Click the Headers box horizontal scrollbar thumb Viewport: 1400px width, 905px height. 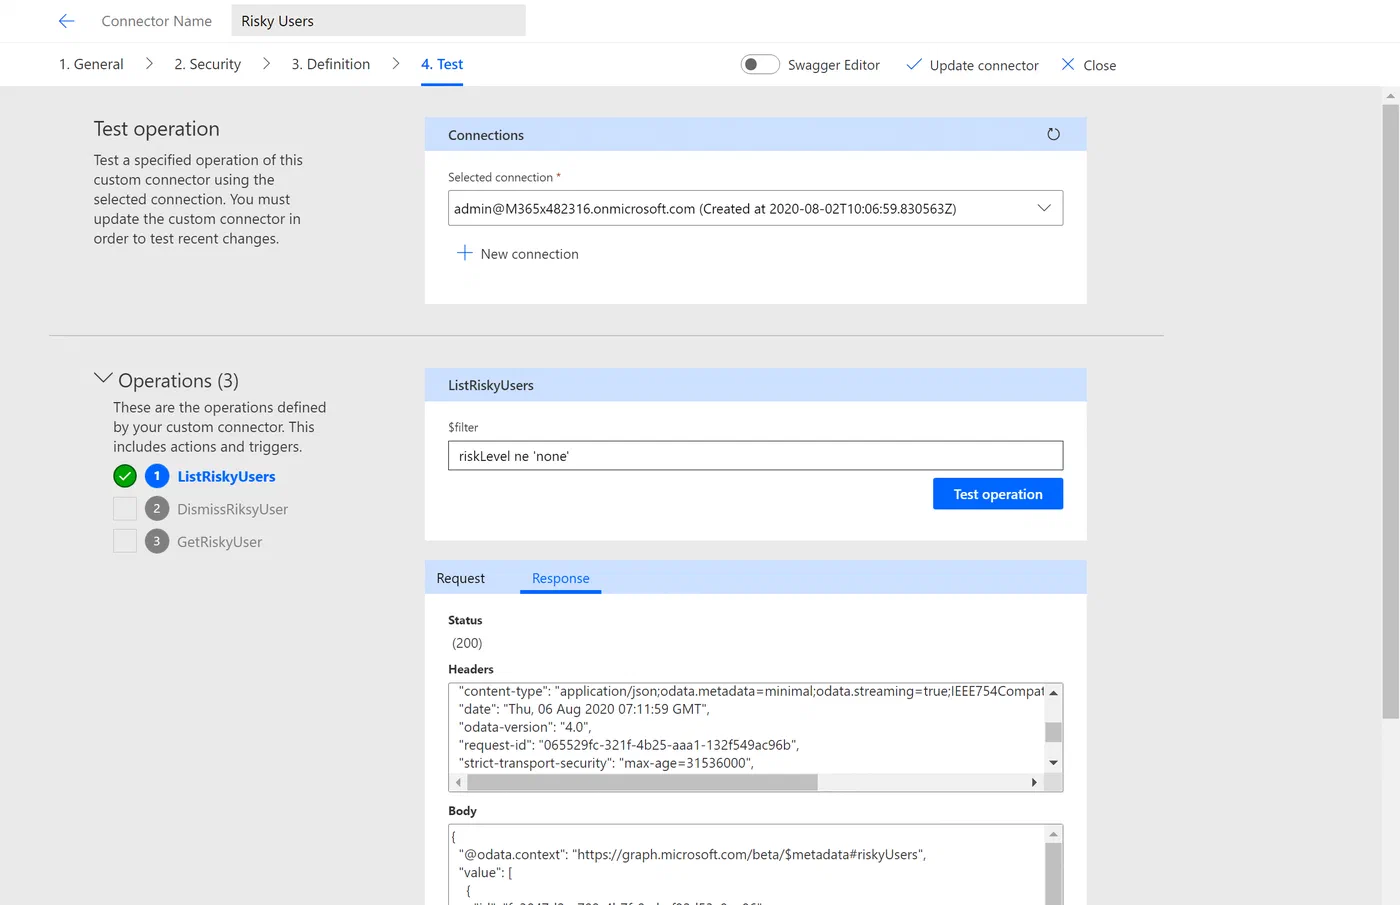click(x=642, y=782)
